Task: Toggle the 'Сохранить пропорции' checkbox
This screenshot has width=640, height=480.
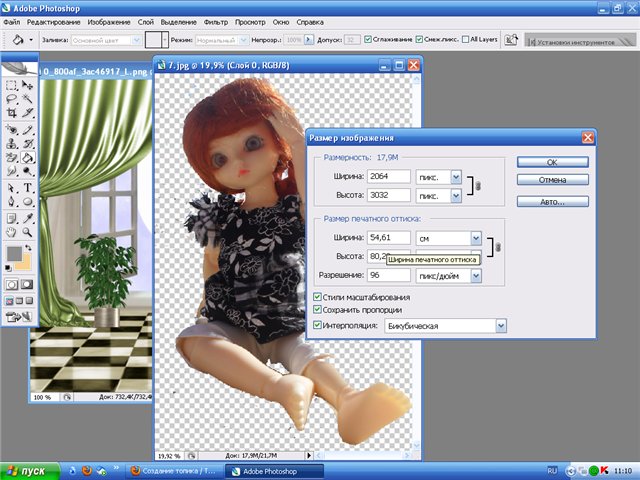Action: click(318, 311)
